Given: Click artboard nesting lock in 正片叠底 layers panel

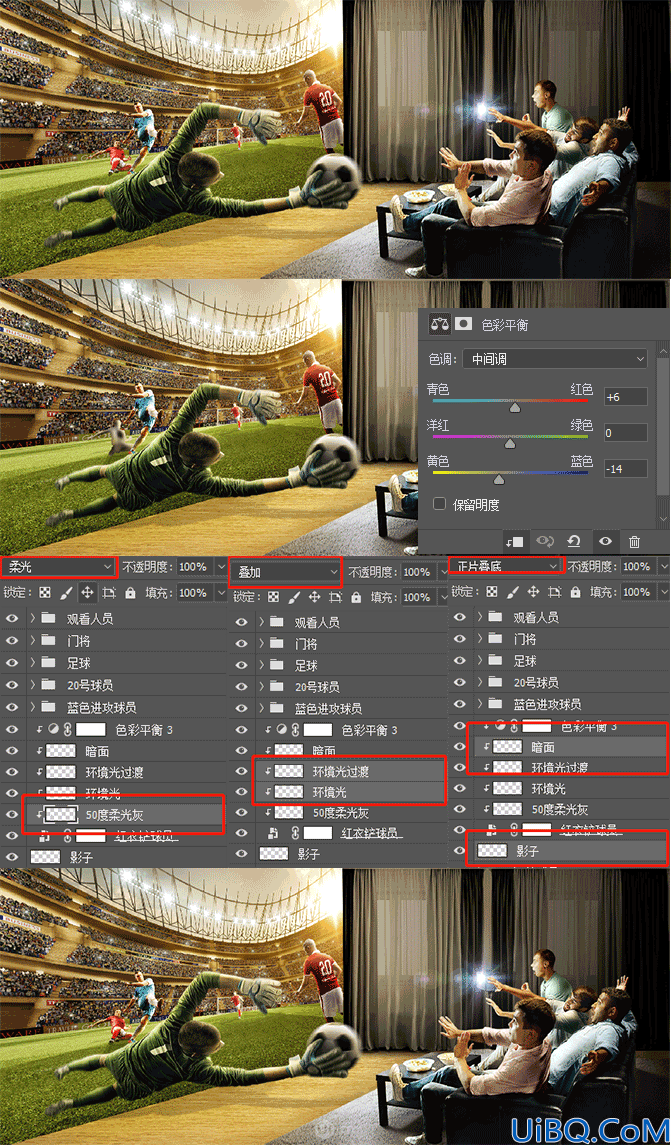Looking at the screenshot, I should (555, 591).
